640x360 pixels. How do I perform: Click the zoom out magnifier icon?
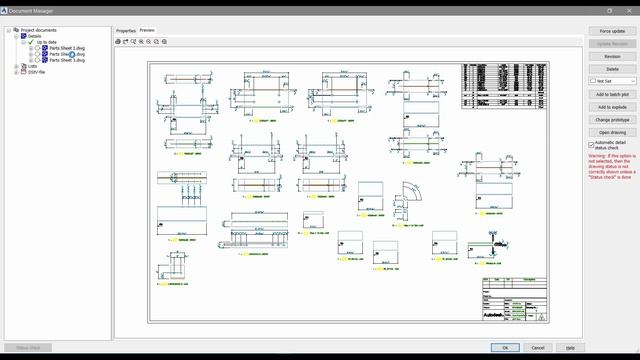click(149, 42)
